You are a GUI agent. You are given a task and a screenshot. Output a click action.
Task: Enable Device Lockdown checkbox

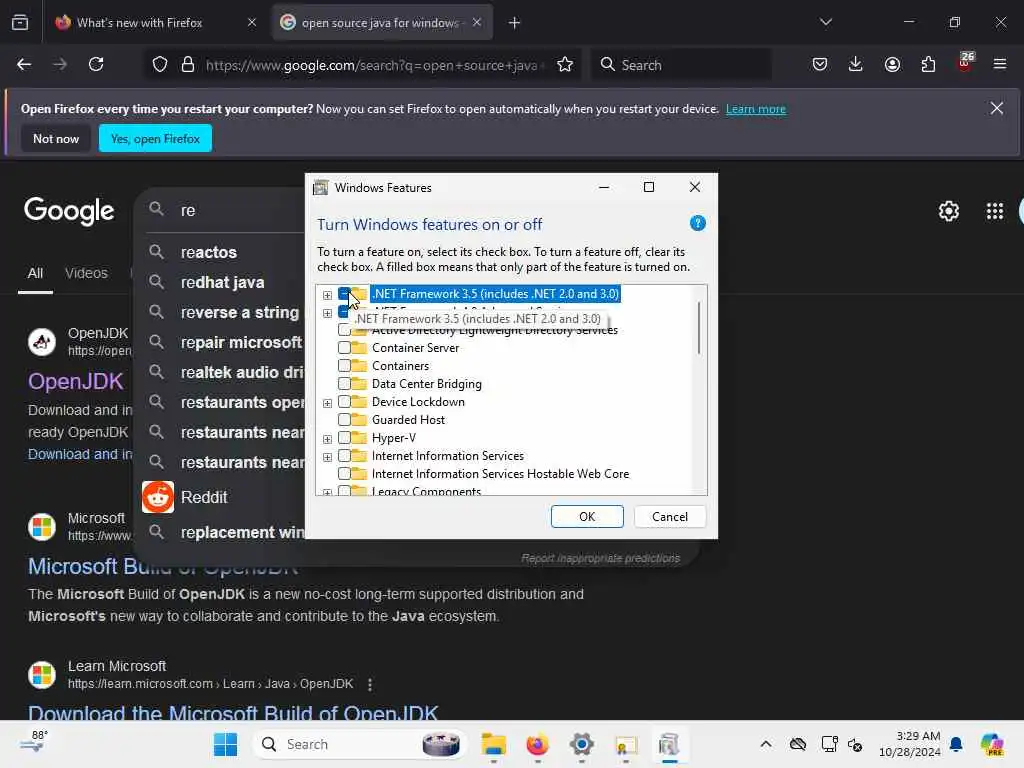[x=344, y=402]
